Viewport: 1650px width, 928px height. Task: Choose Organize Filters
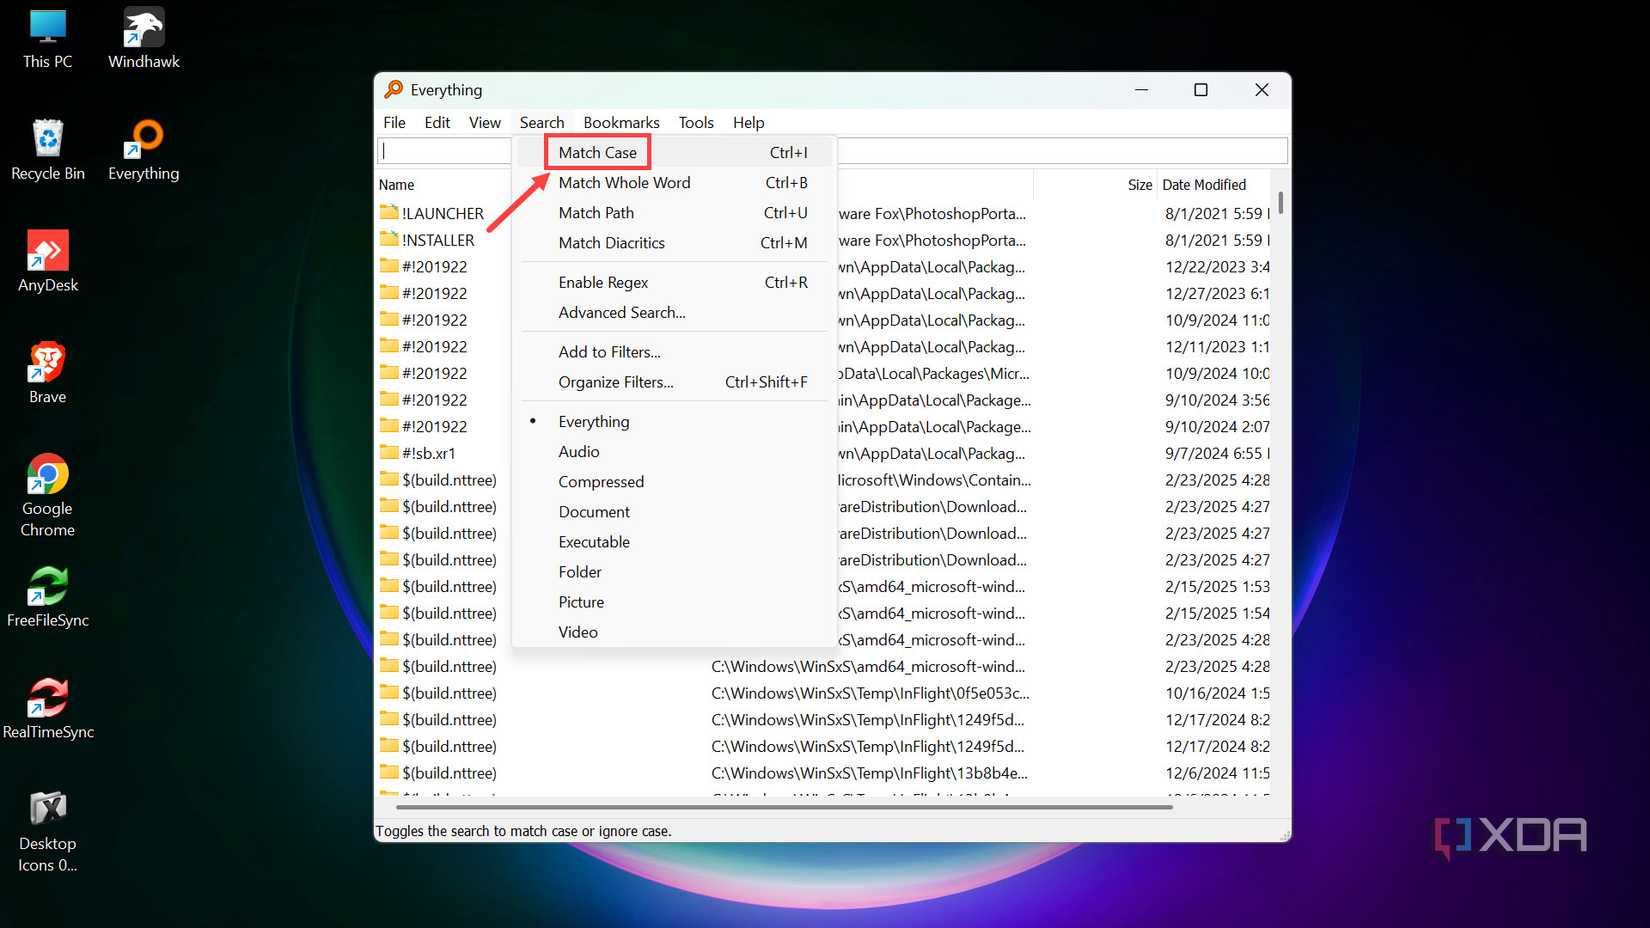615,381
